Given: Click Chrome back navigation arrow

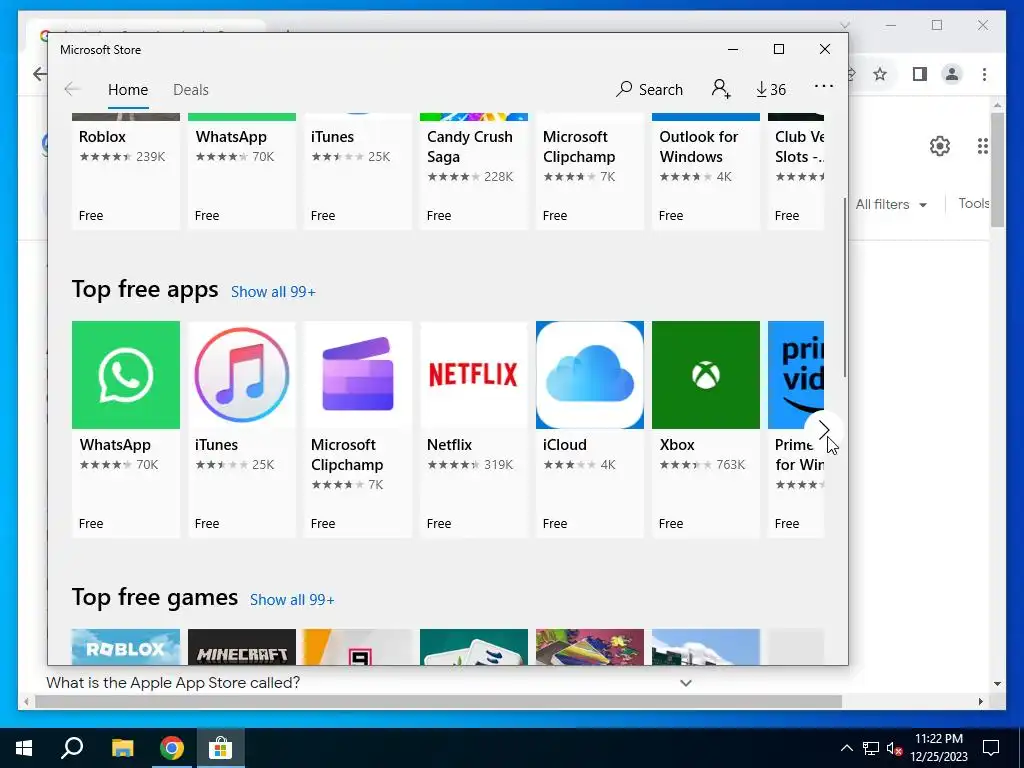Looking at the screenshot, I should click(x=40, y=74).
